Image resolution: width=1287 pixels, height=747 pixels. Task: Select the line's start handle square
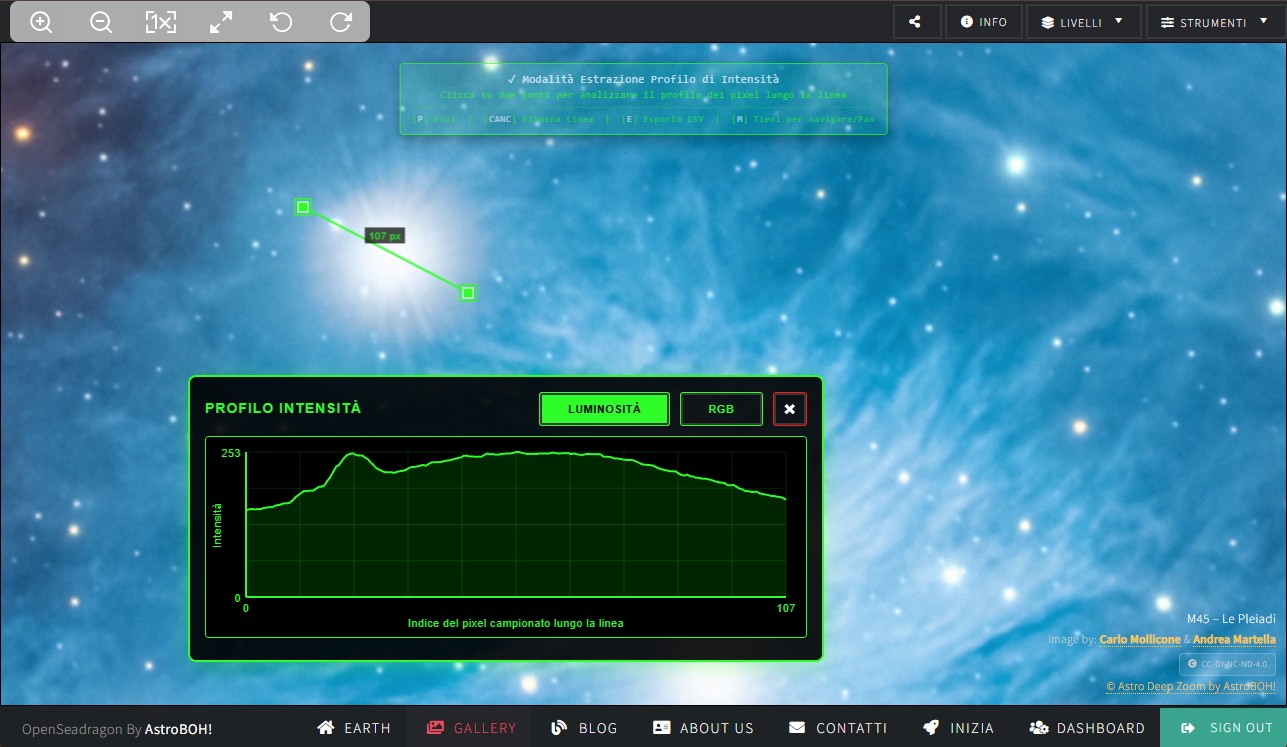click(x=303, y=207)
